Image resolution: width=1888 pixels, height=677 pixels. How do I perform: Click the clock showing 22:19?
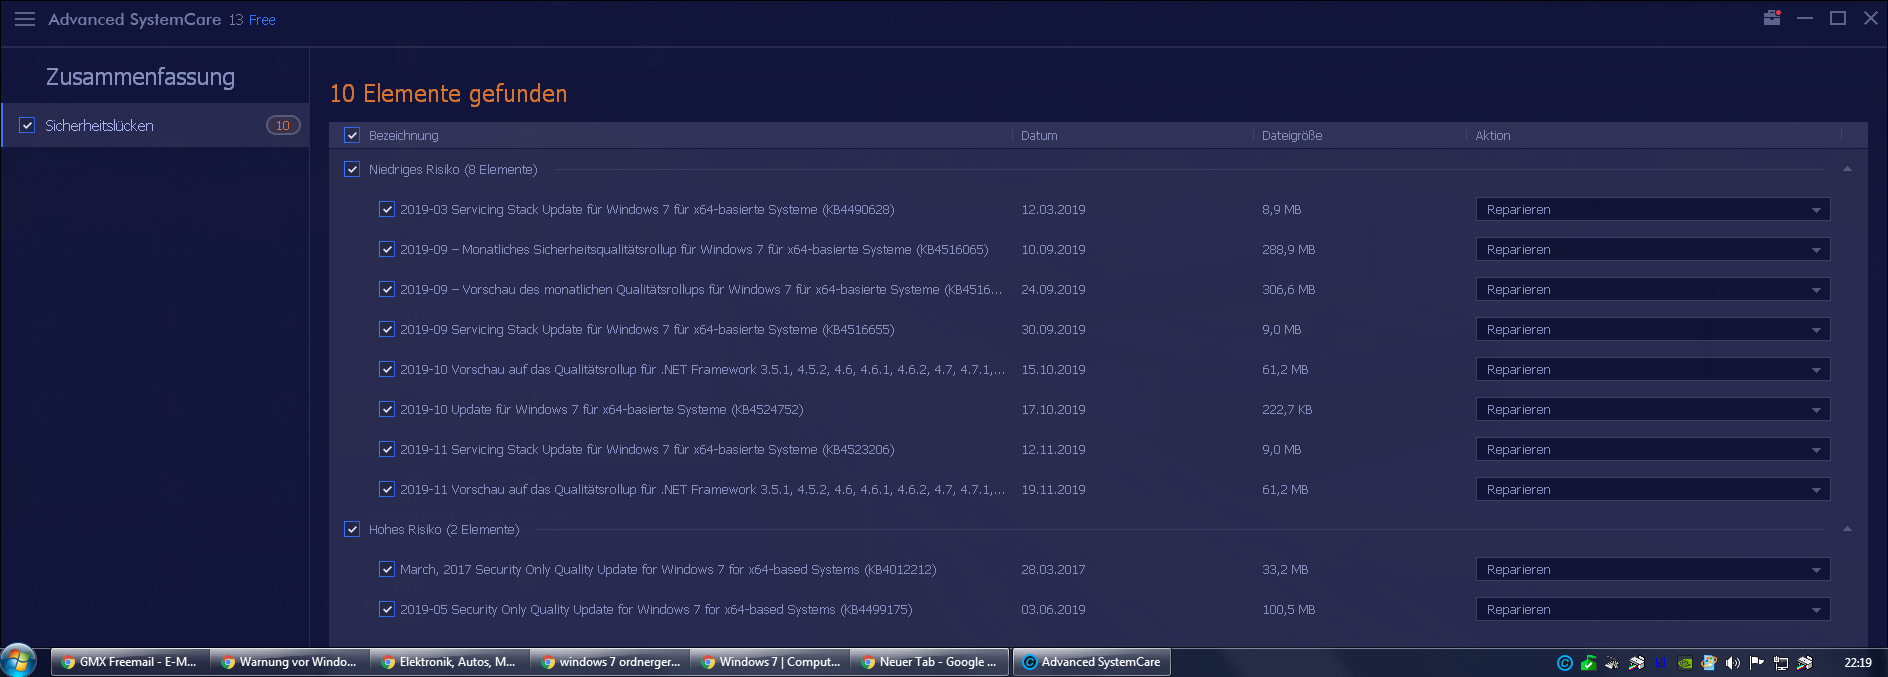(x=1858, y=663)
